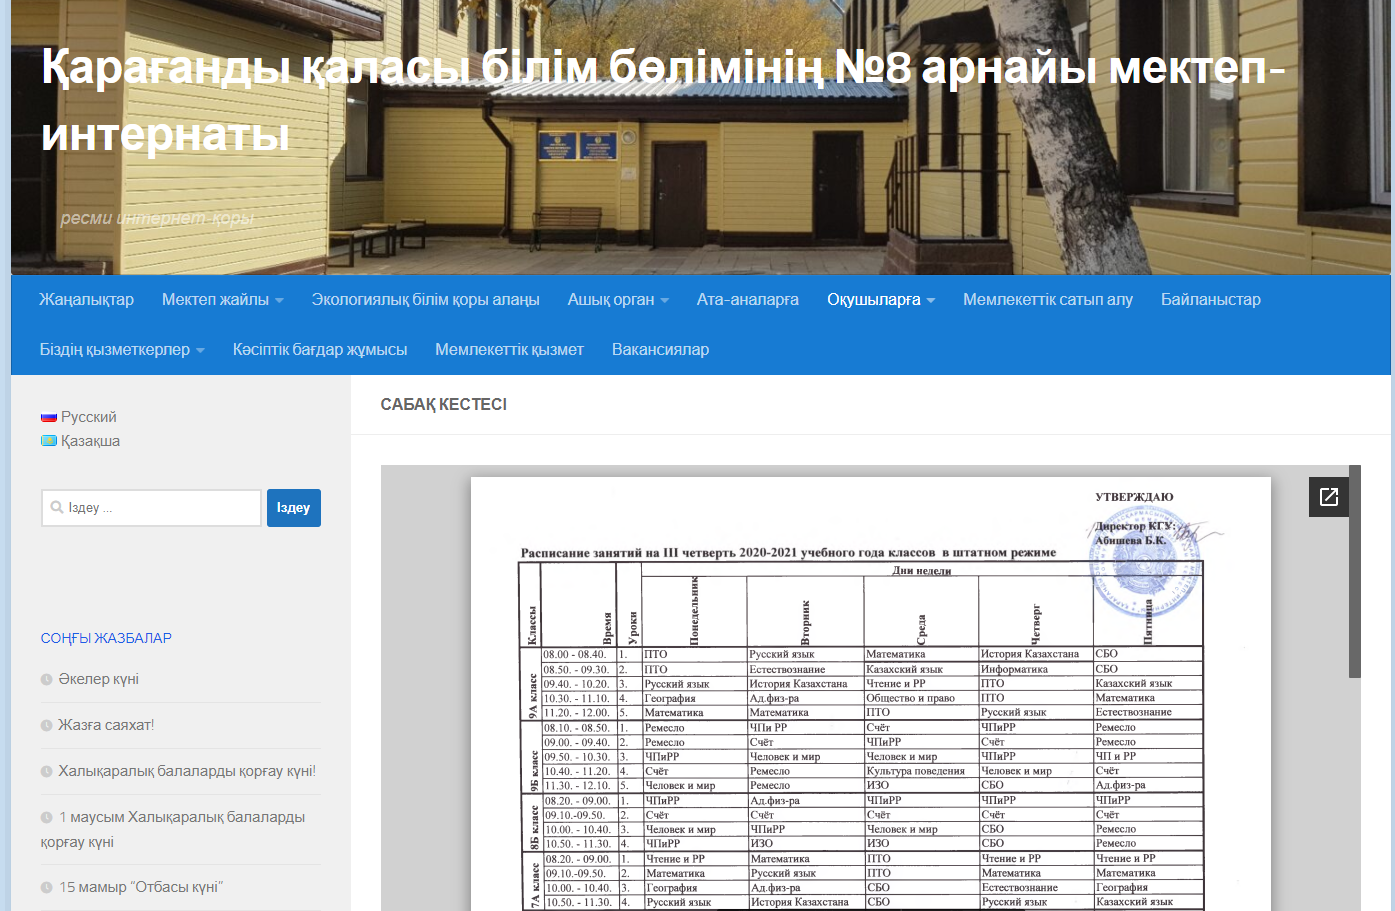Screen dimensions: 1395x911
Task: Open Кәсіптік бағдар жұмысы menu item
Action: (x=320, y=349)
